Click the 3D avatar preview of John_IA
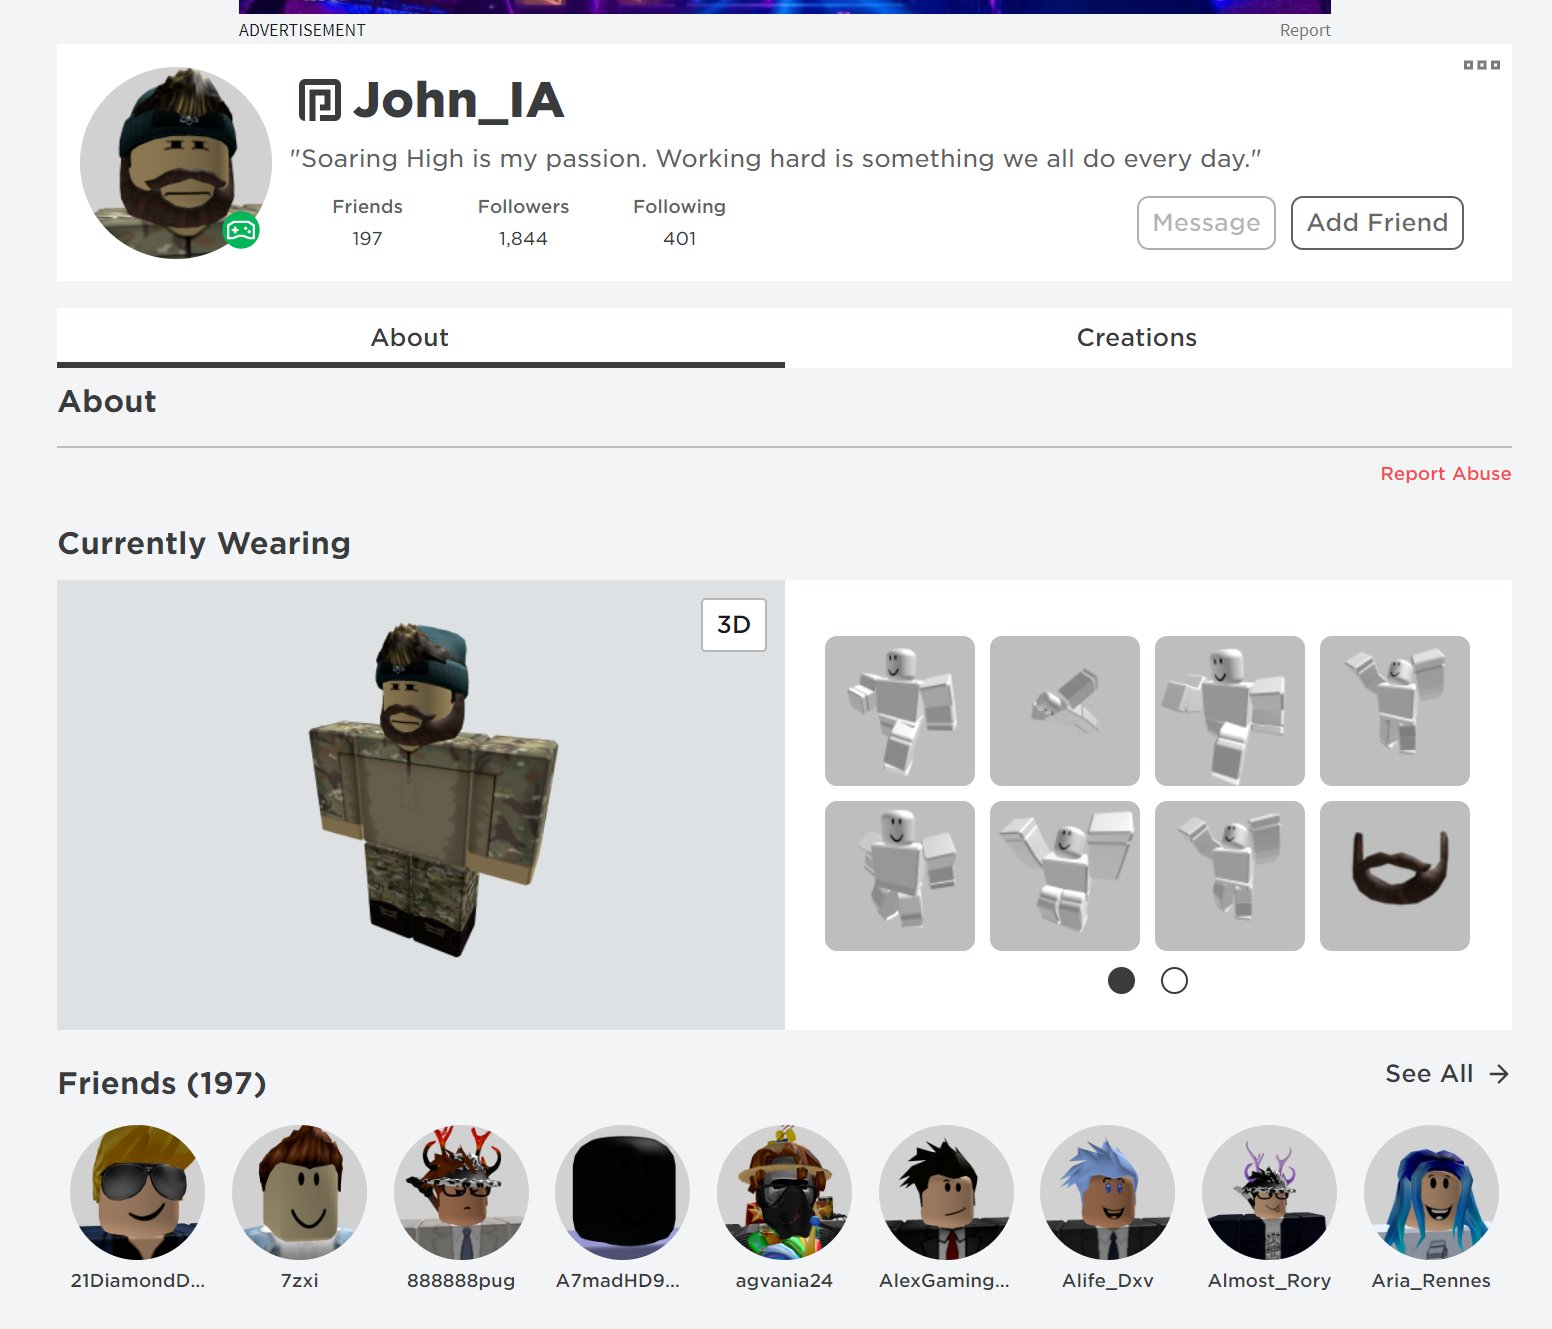The image size is (1552, 1329). [421, 805]
